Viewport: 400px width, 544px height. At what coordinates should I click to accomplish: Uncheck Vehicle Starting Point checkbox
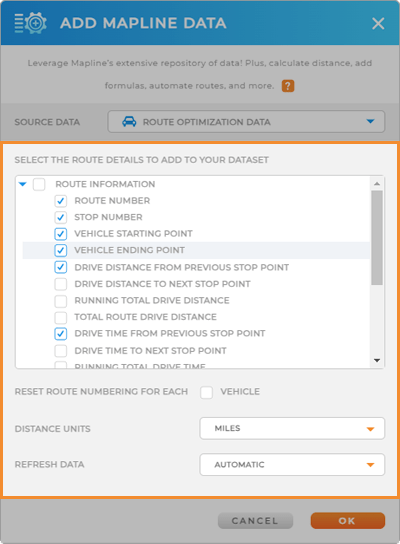click(x=61, y=233)
